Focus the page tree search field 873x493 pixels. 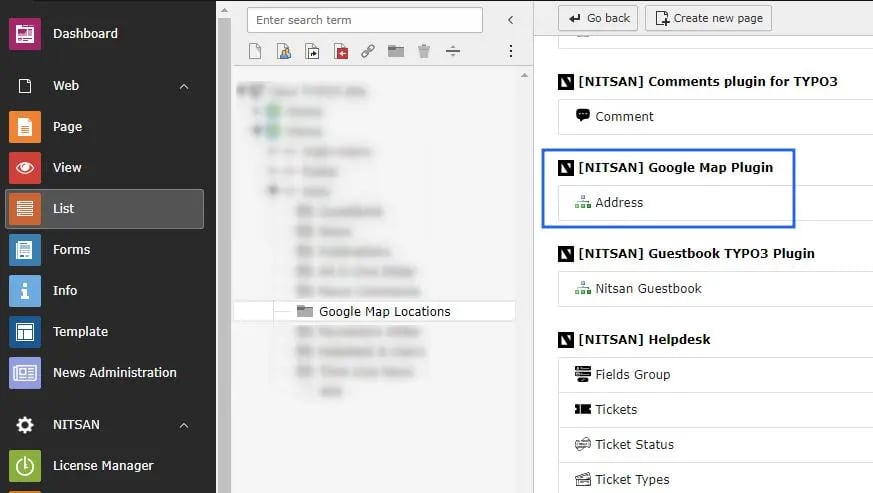click(365, 20)
